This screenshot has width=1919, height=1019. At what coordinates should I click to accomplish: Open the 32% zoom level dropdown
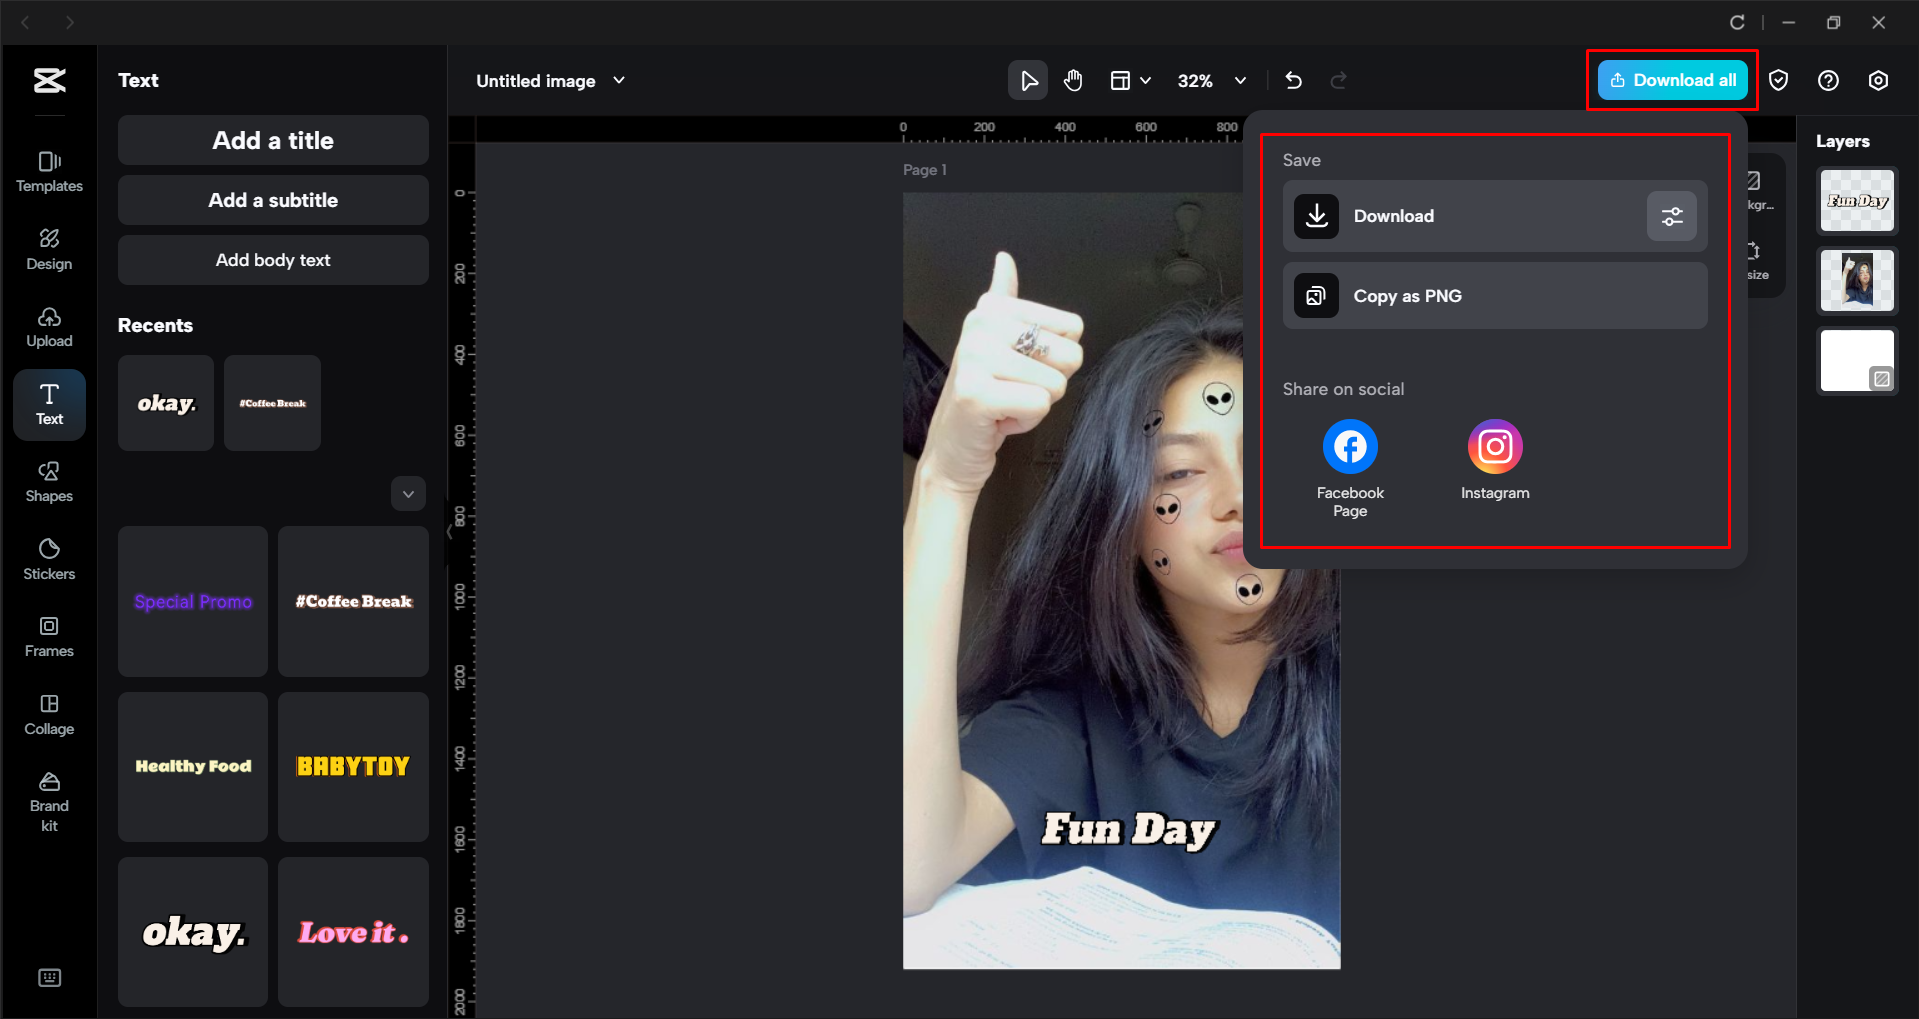coord(1240,80)
